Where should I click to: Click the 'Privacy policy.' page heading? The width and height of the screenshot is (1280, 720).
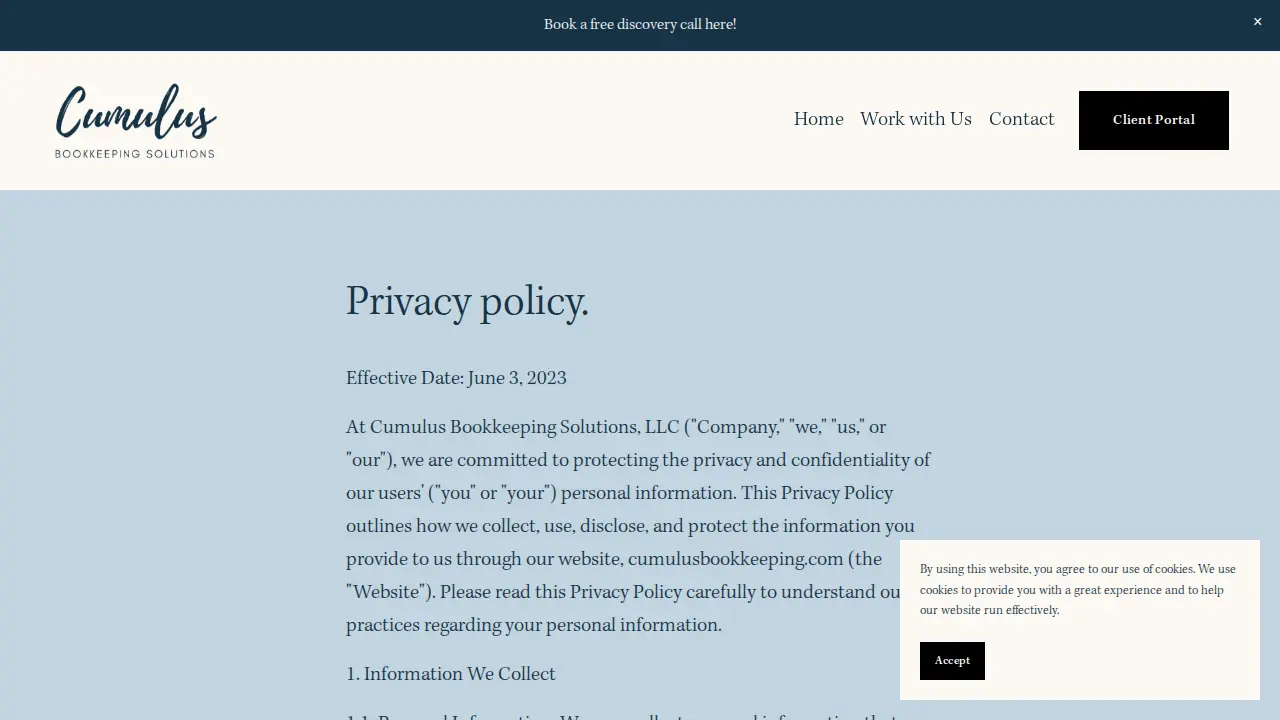pos(467,302)
